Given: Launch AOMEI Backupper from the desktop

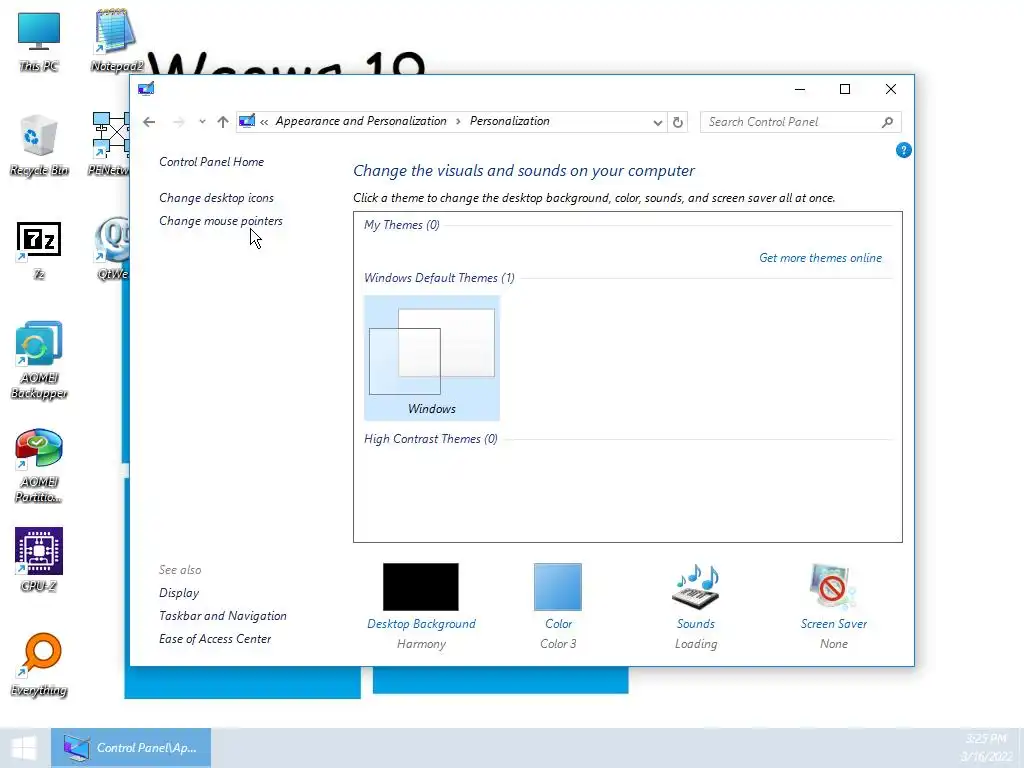Looking at the screenshot, I should pyautogui.click(x=39, y=360).
